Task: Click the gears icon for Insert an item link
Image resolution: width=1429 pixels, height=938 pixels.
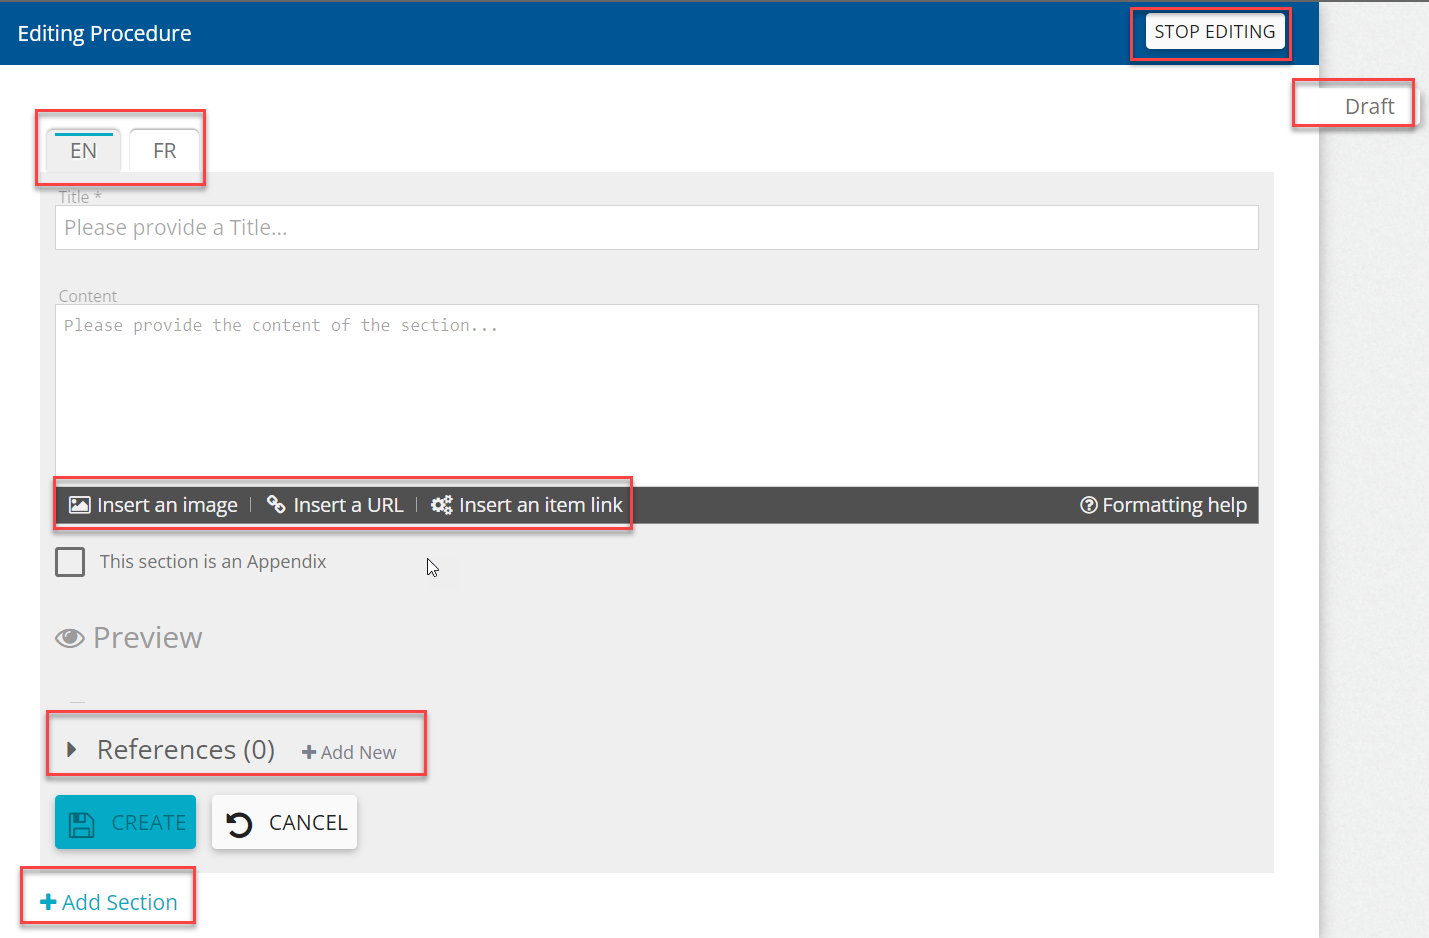Action: 441,505
